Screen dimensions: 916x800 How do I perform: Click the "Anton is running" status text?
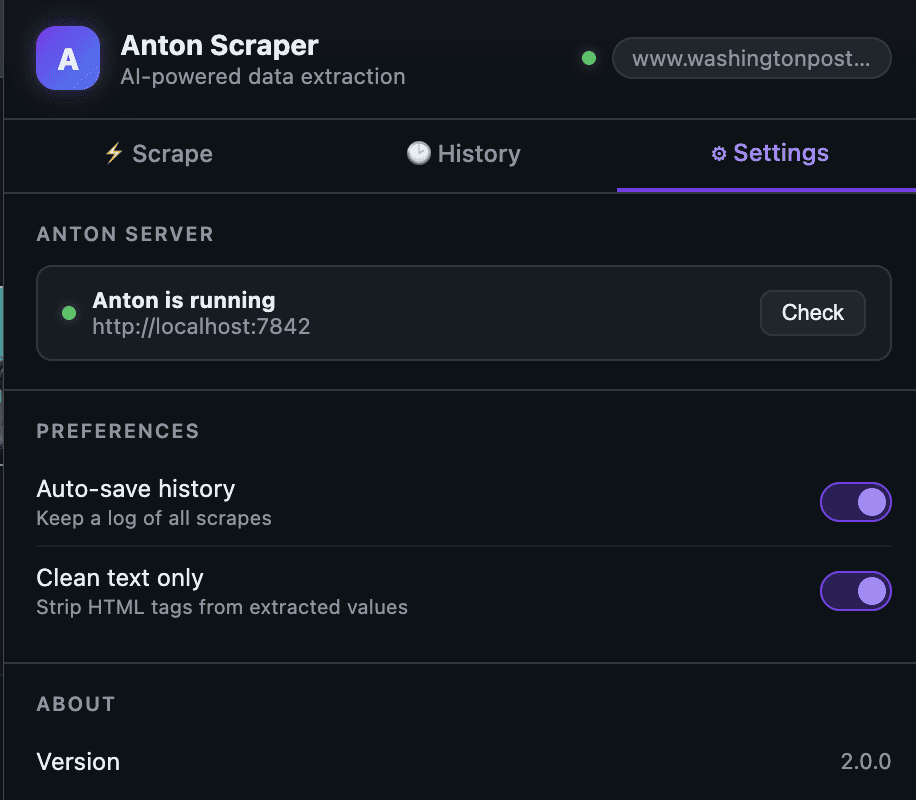point(184,300)
